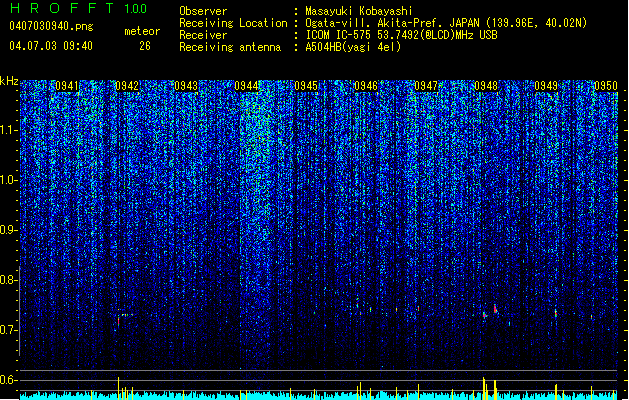Select the Ogata-vill. Akita-Pref. JAPAN location text
629x400 pixels.
point(446,23)
